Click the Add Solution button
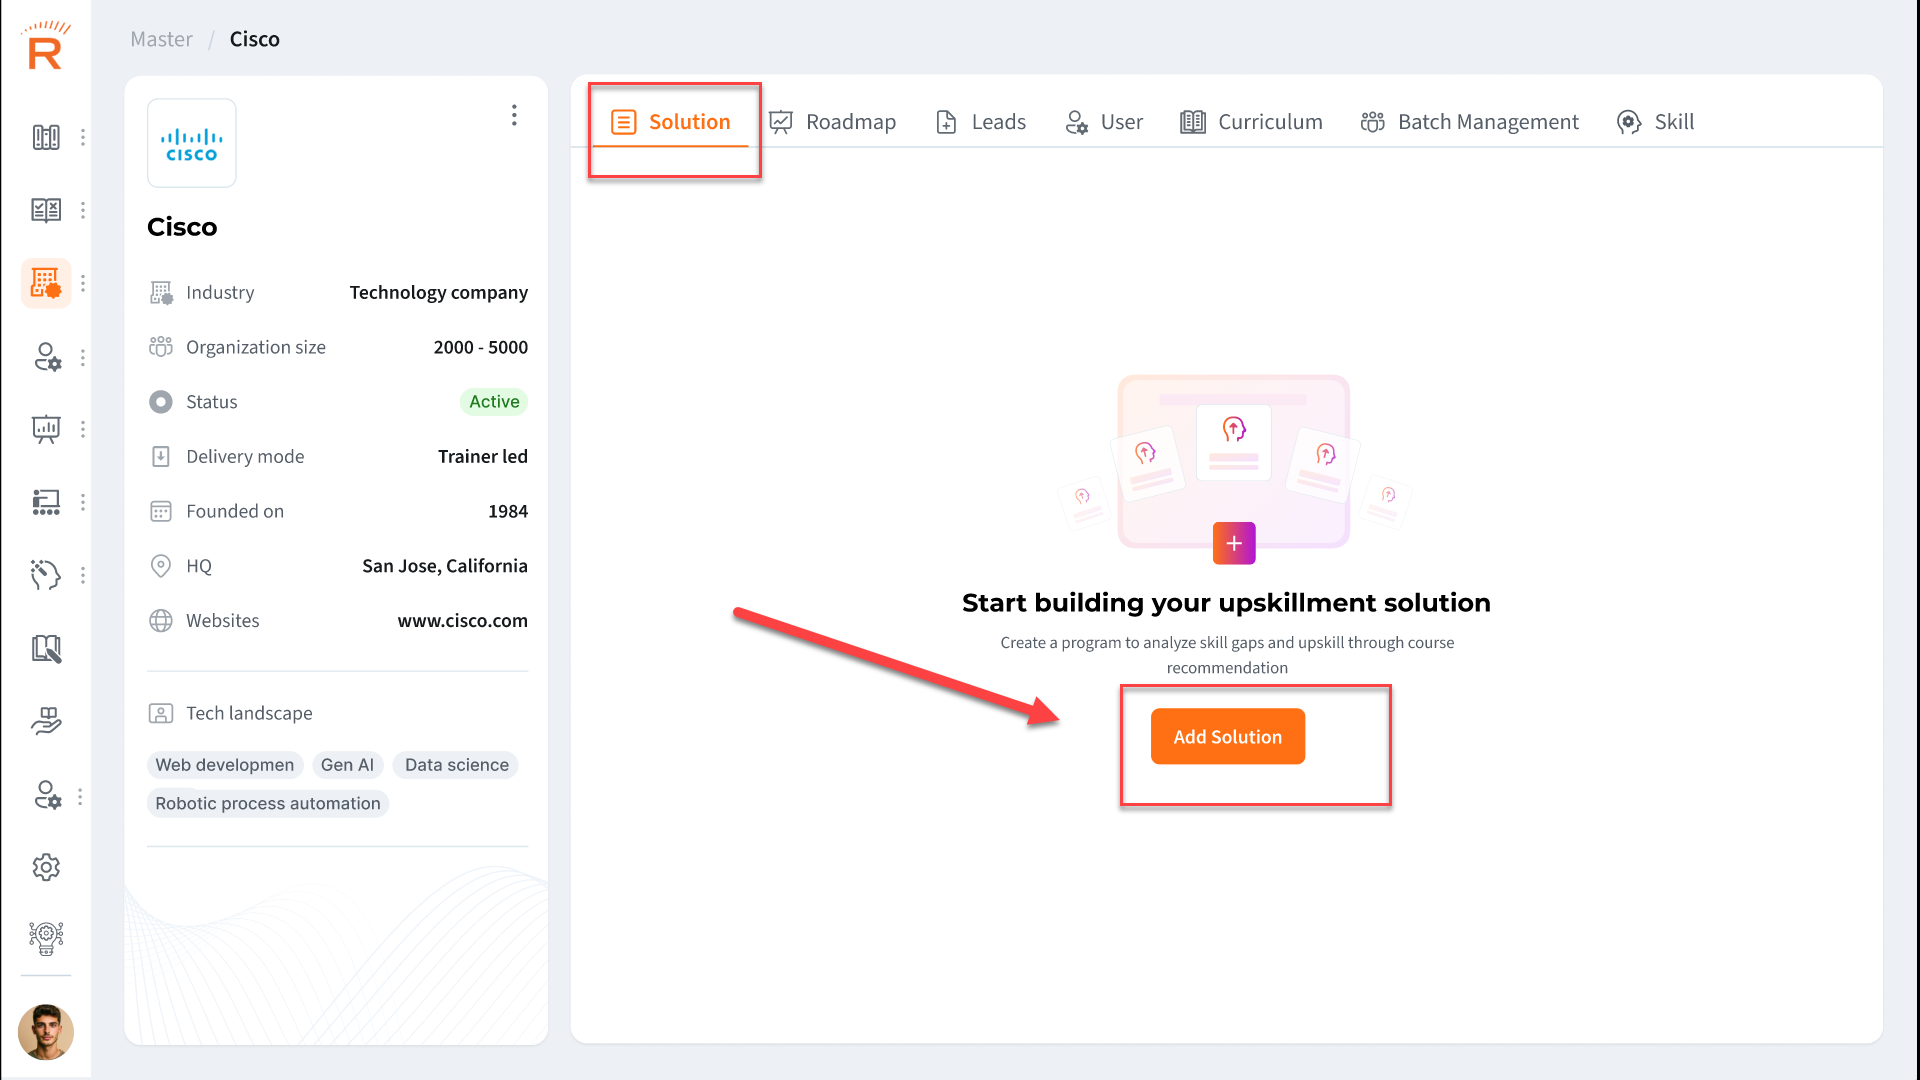 coord(1227,737)
